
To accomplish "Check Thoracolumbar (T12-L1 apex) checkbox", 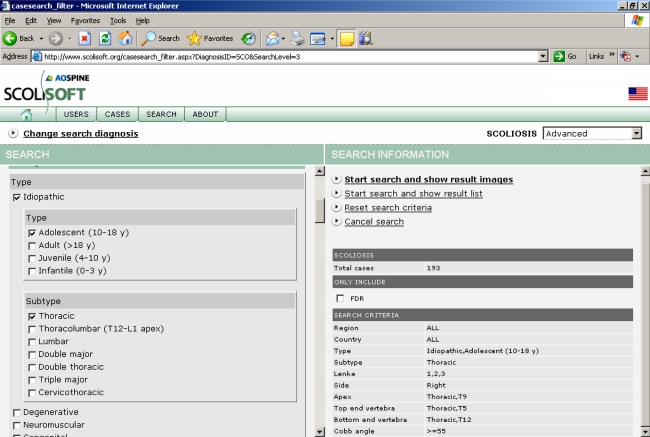I will pyautogui.click(x=32, y=329).
